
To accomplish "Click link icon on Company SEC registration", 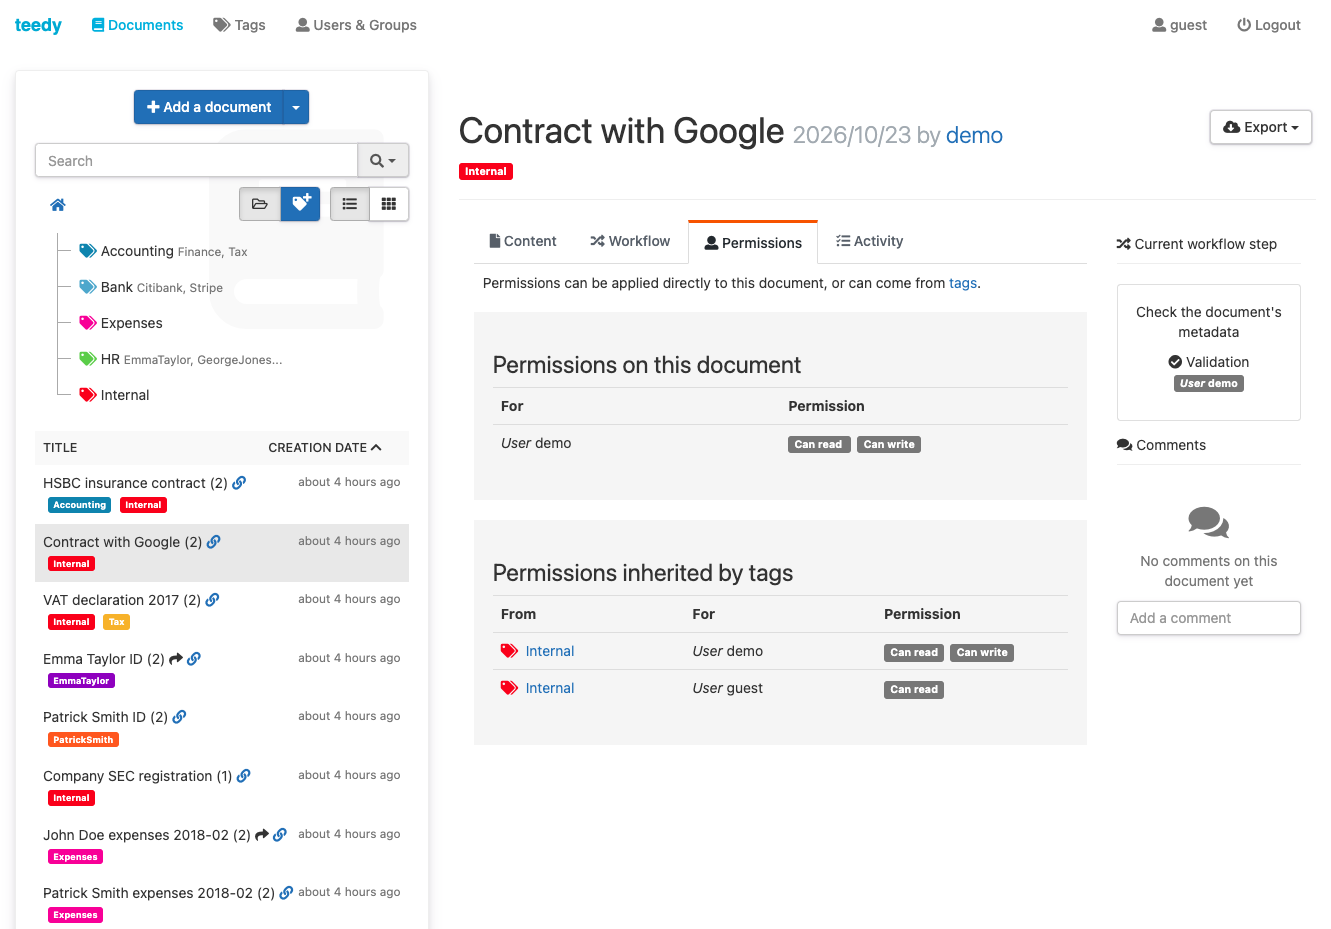I will [x=244, y=776].
